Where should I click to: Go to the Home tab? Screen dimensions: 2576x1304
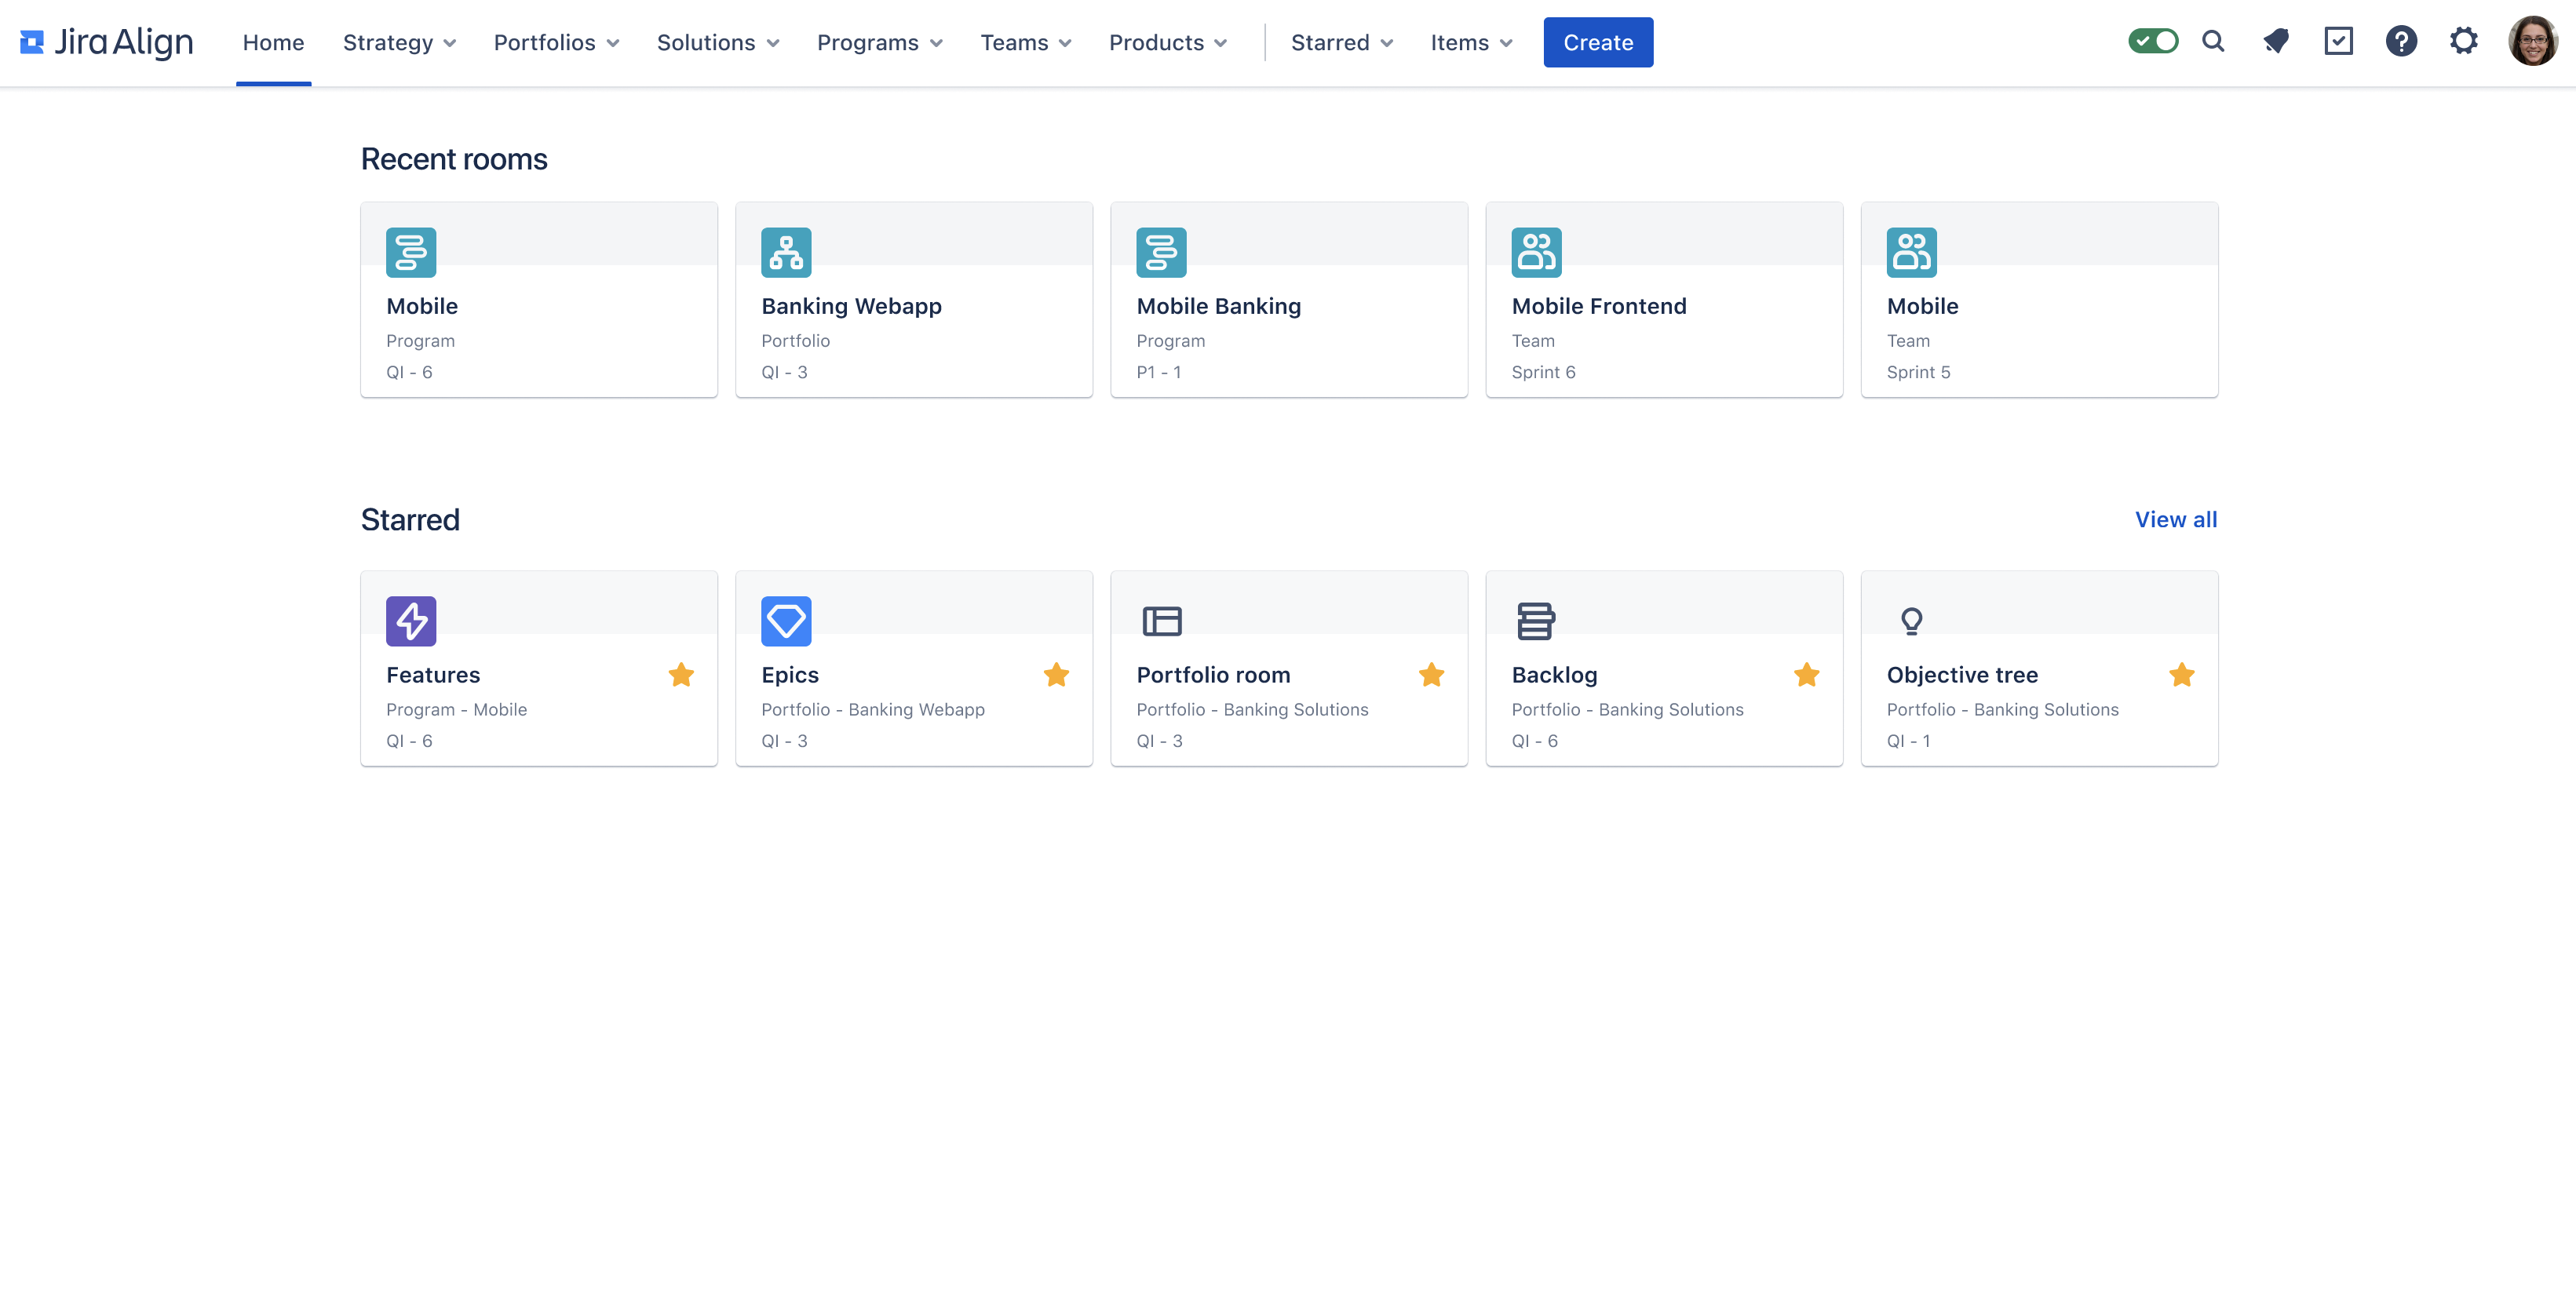click(273, 43)
